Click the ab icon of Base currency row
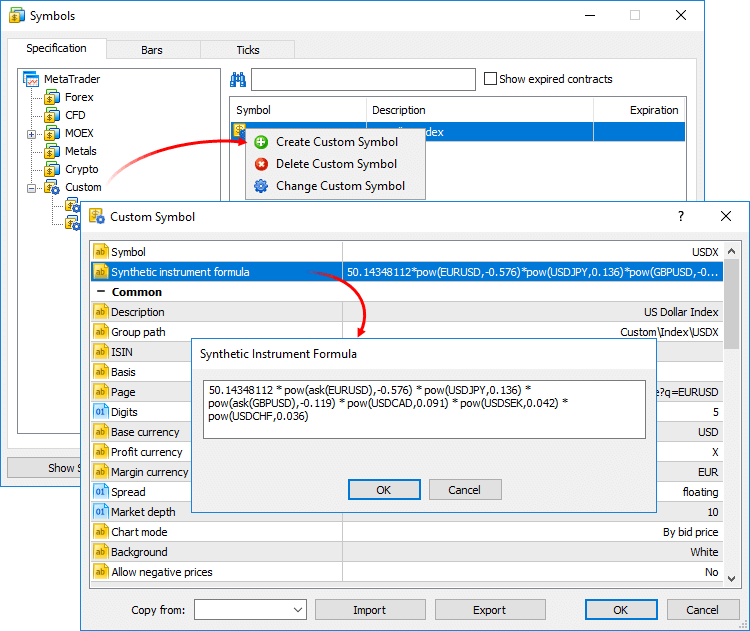 100,432
